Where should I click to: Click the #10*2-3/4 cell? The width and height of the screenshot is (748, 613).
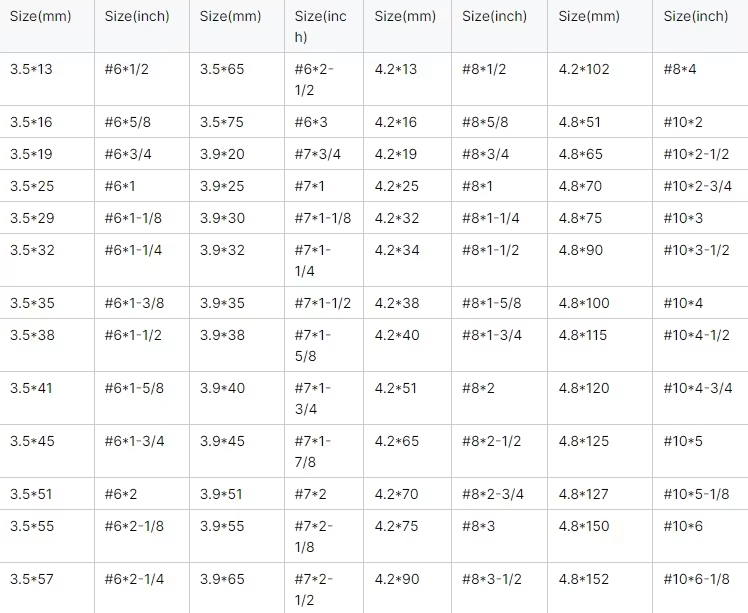pyautogui.click(x=698, y=186)
